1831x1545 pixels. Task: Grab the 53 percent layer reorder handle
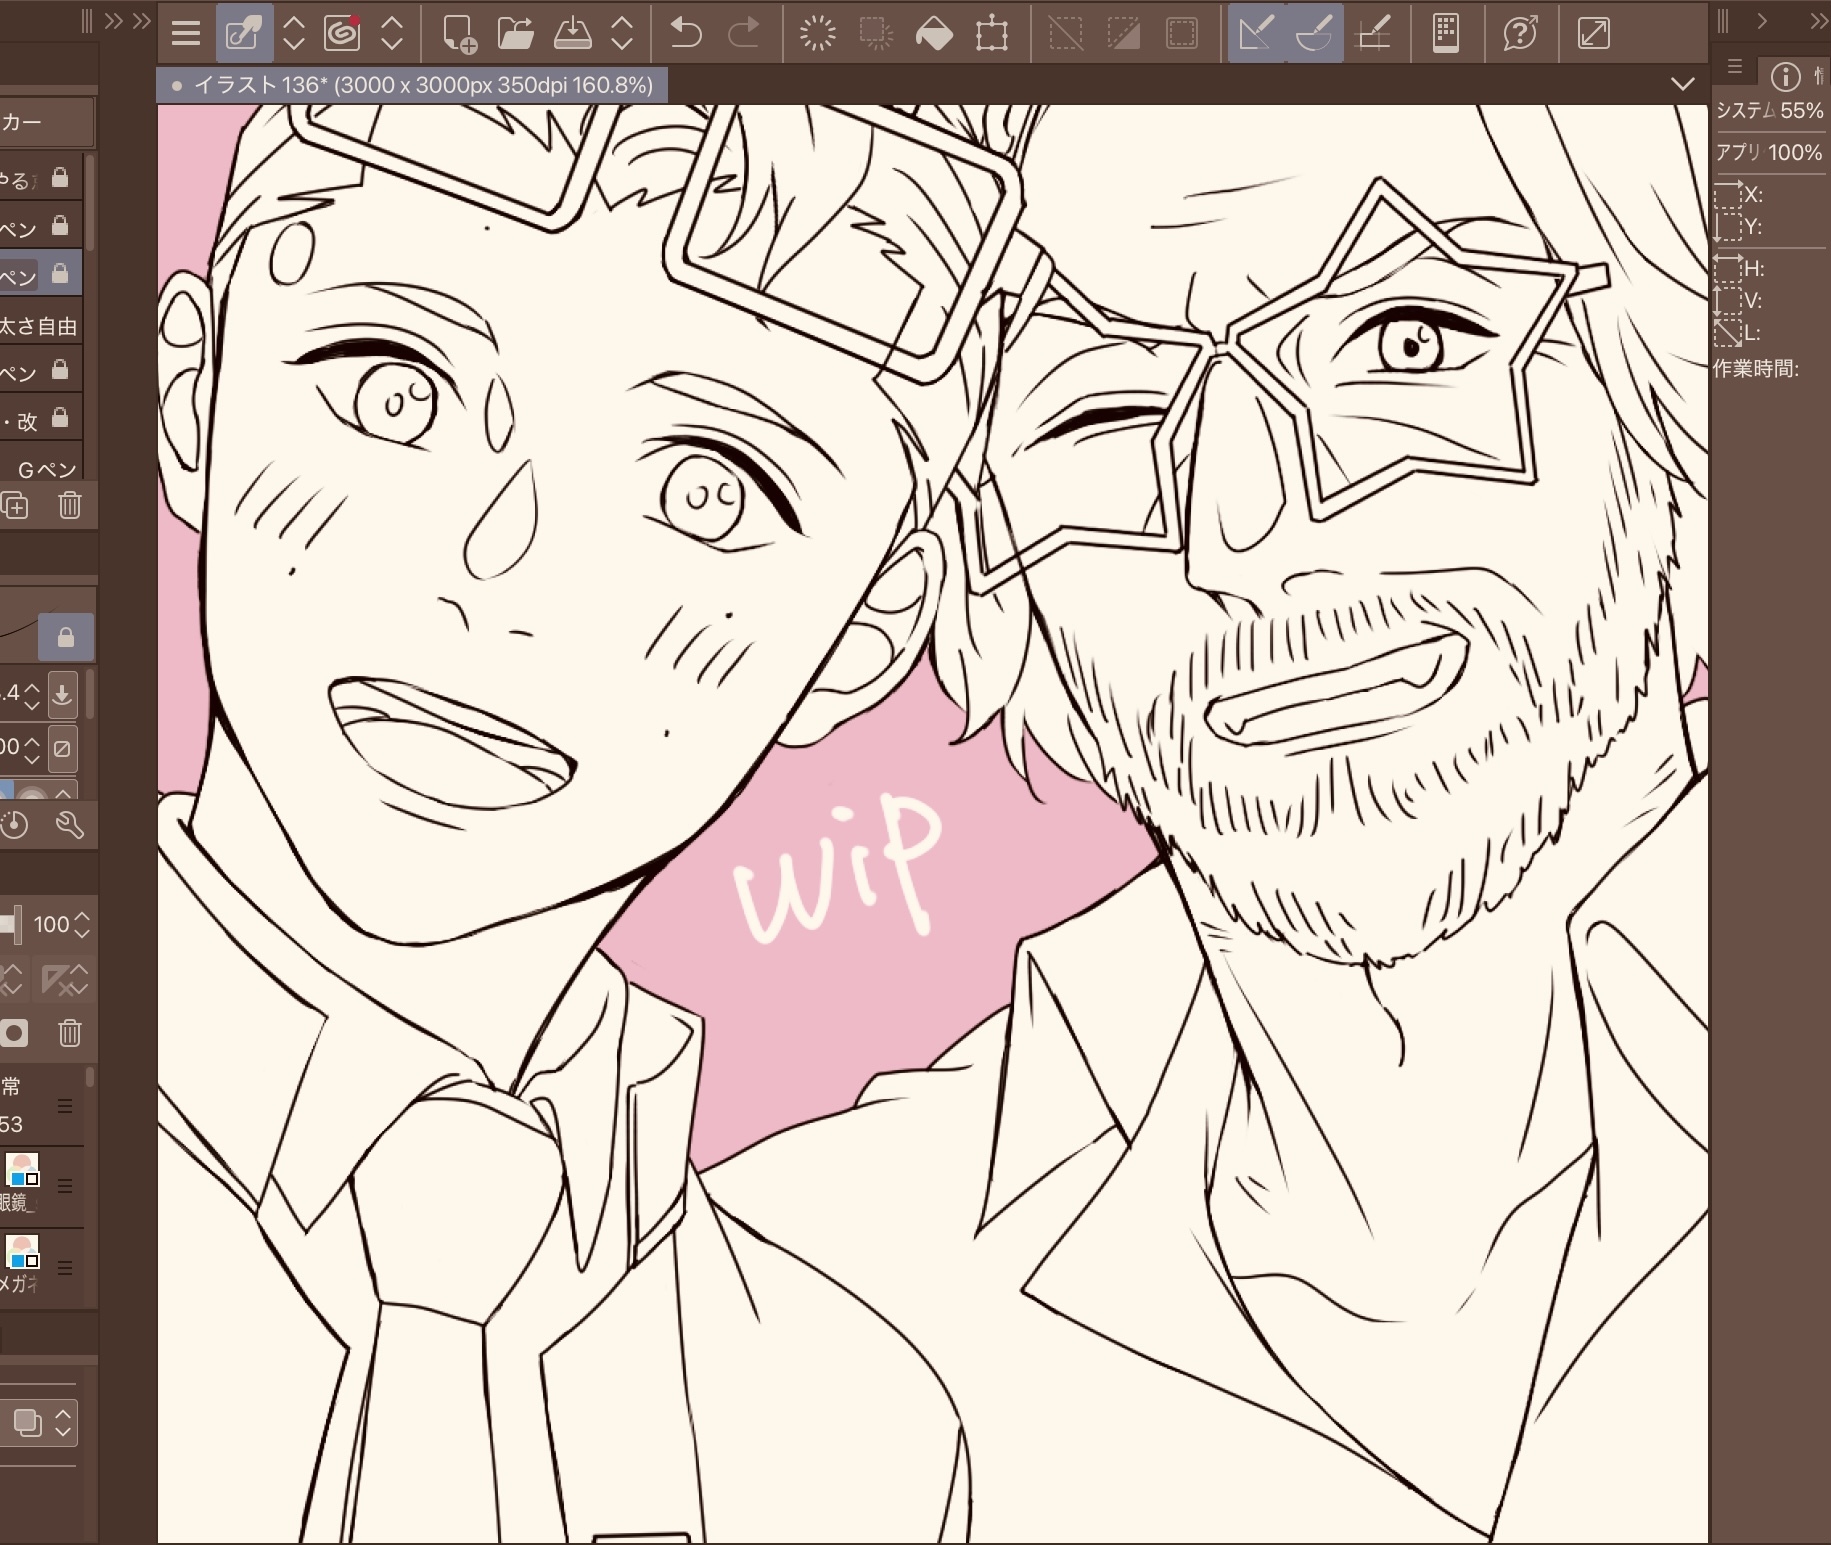pyautogui.click(x=66, y=1106)
